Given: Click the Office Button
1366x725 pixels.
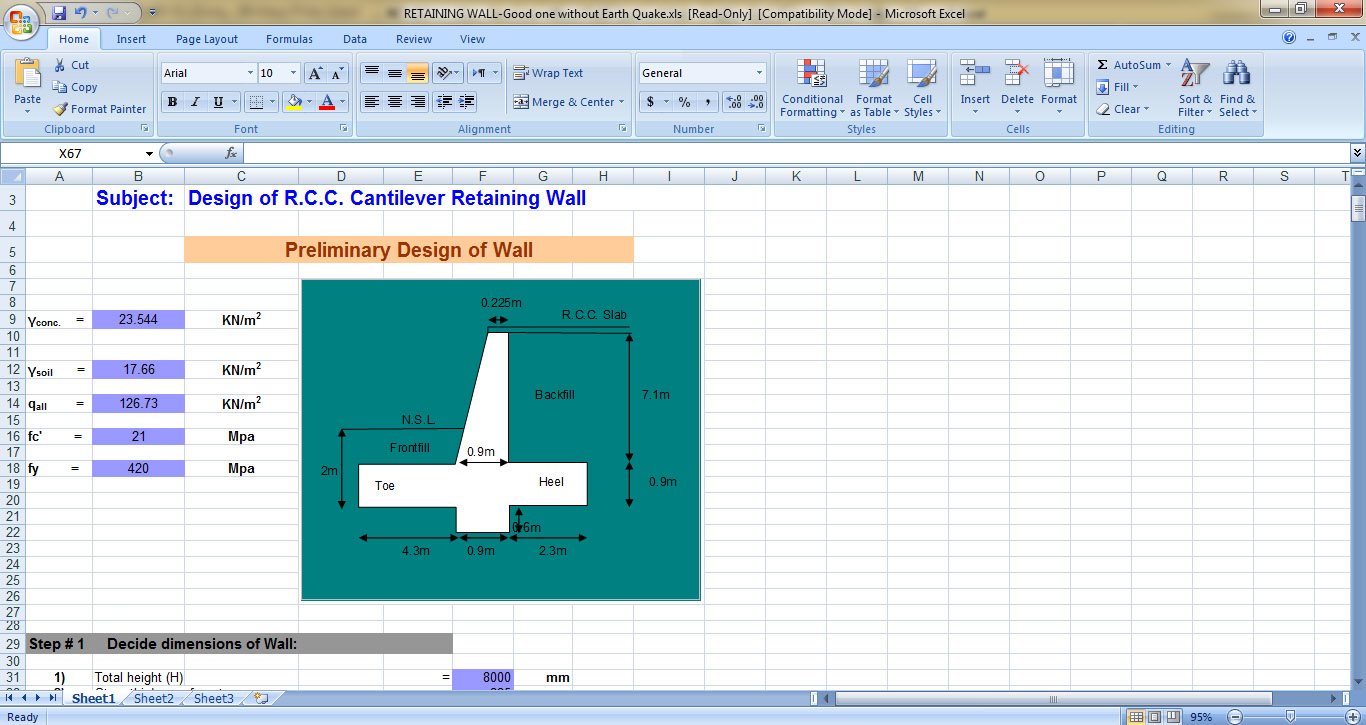Looking at the screenshot, I should click(x=22, y=20).
